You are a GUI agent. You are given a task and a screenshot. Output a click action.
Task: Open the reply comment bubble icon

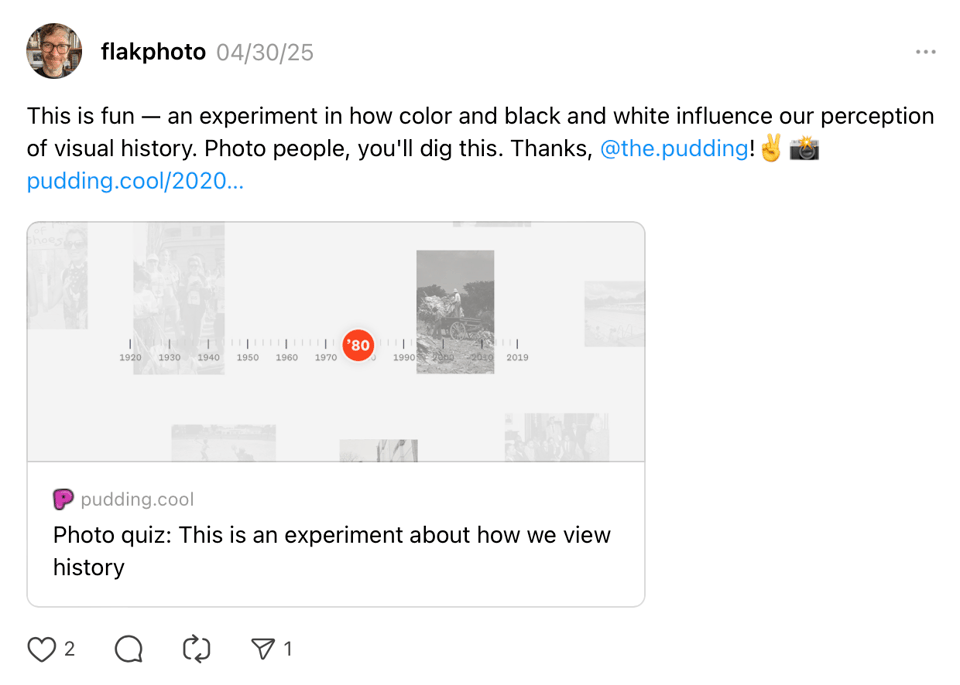coord(128,650)
